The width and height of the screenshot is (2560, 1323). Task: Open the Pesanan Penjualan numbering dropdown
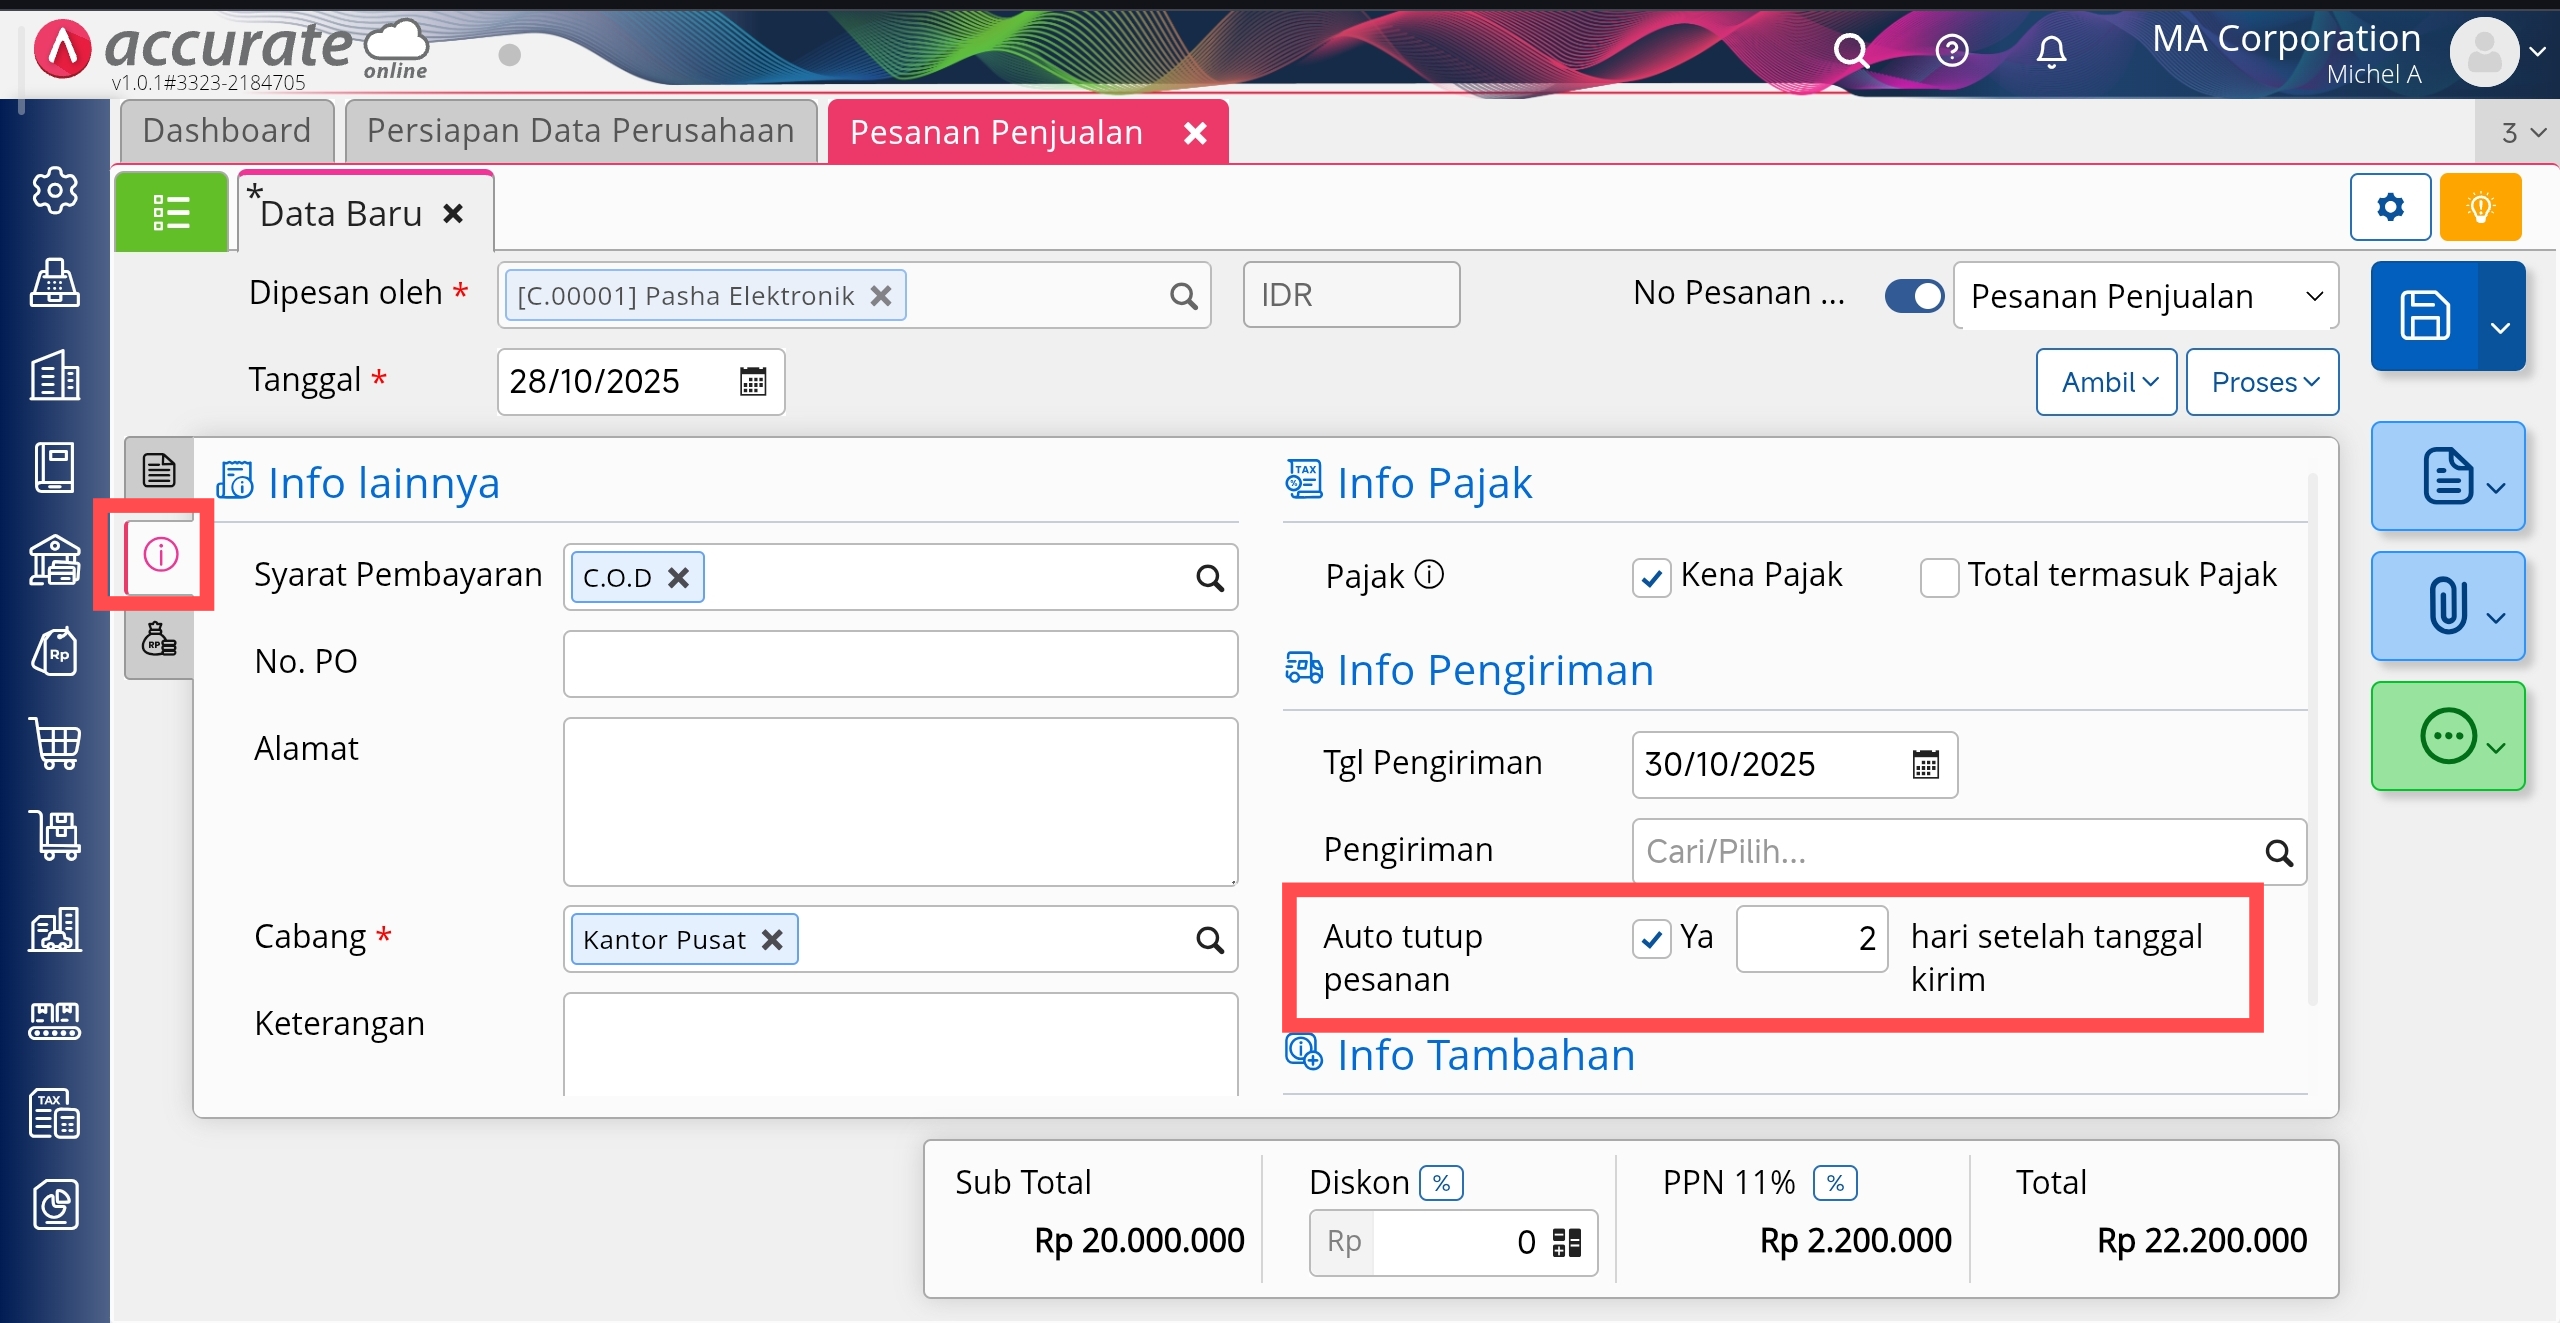tap(2145, 296)
